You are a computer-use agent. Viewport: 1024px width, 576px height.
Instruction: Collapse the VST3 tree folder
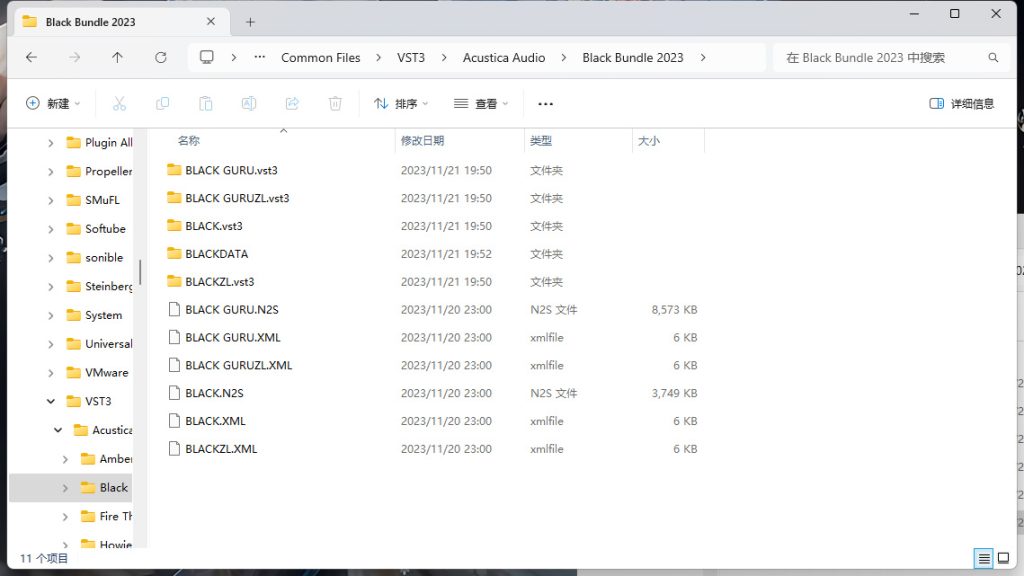click(51, 401)
